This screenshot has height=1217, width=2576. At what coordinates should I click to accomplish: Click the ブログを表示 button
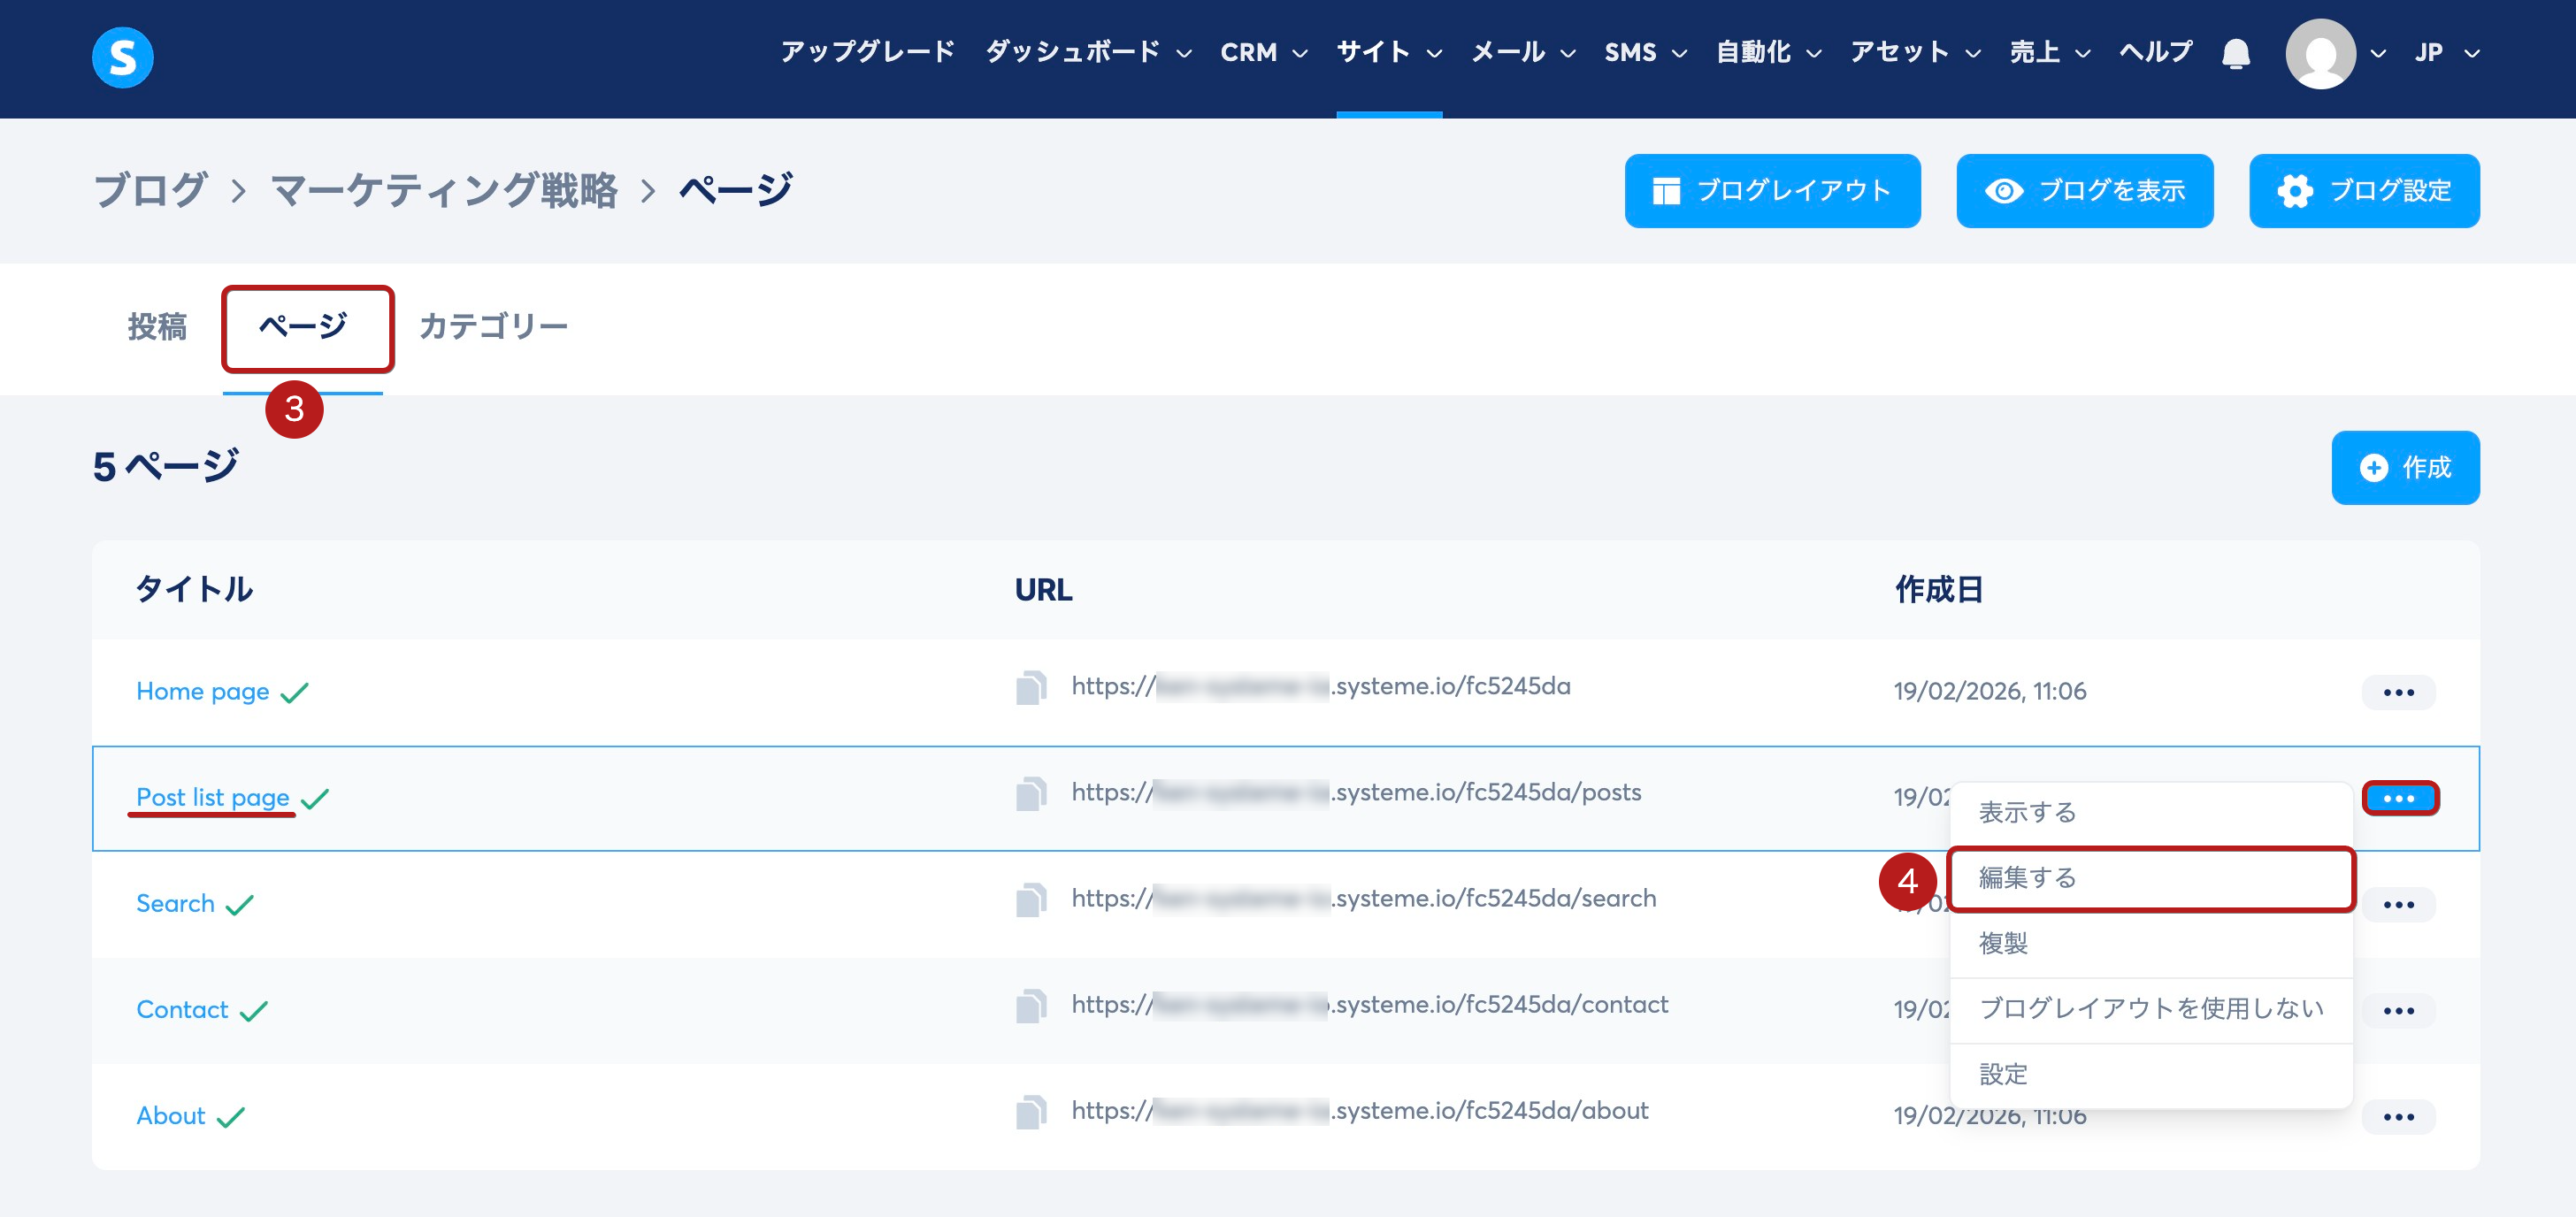(2083, 190)
